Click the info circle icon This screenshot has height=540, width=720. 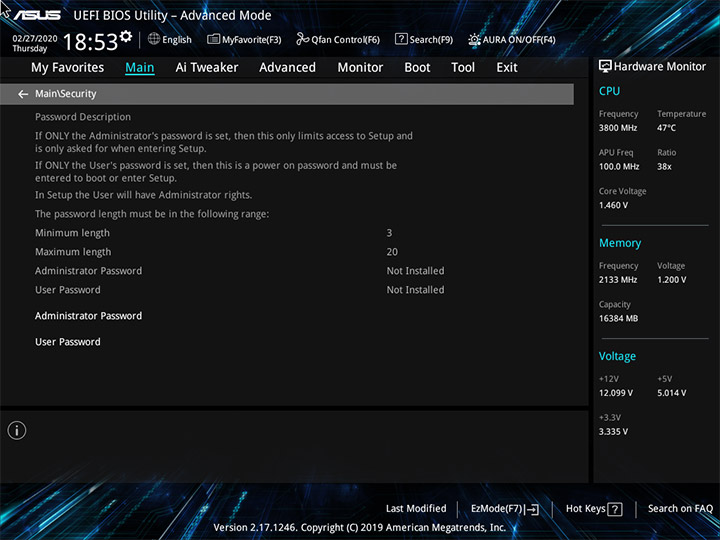click(17, 430)
